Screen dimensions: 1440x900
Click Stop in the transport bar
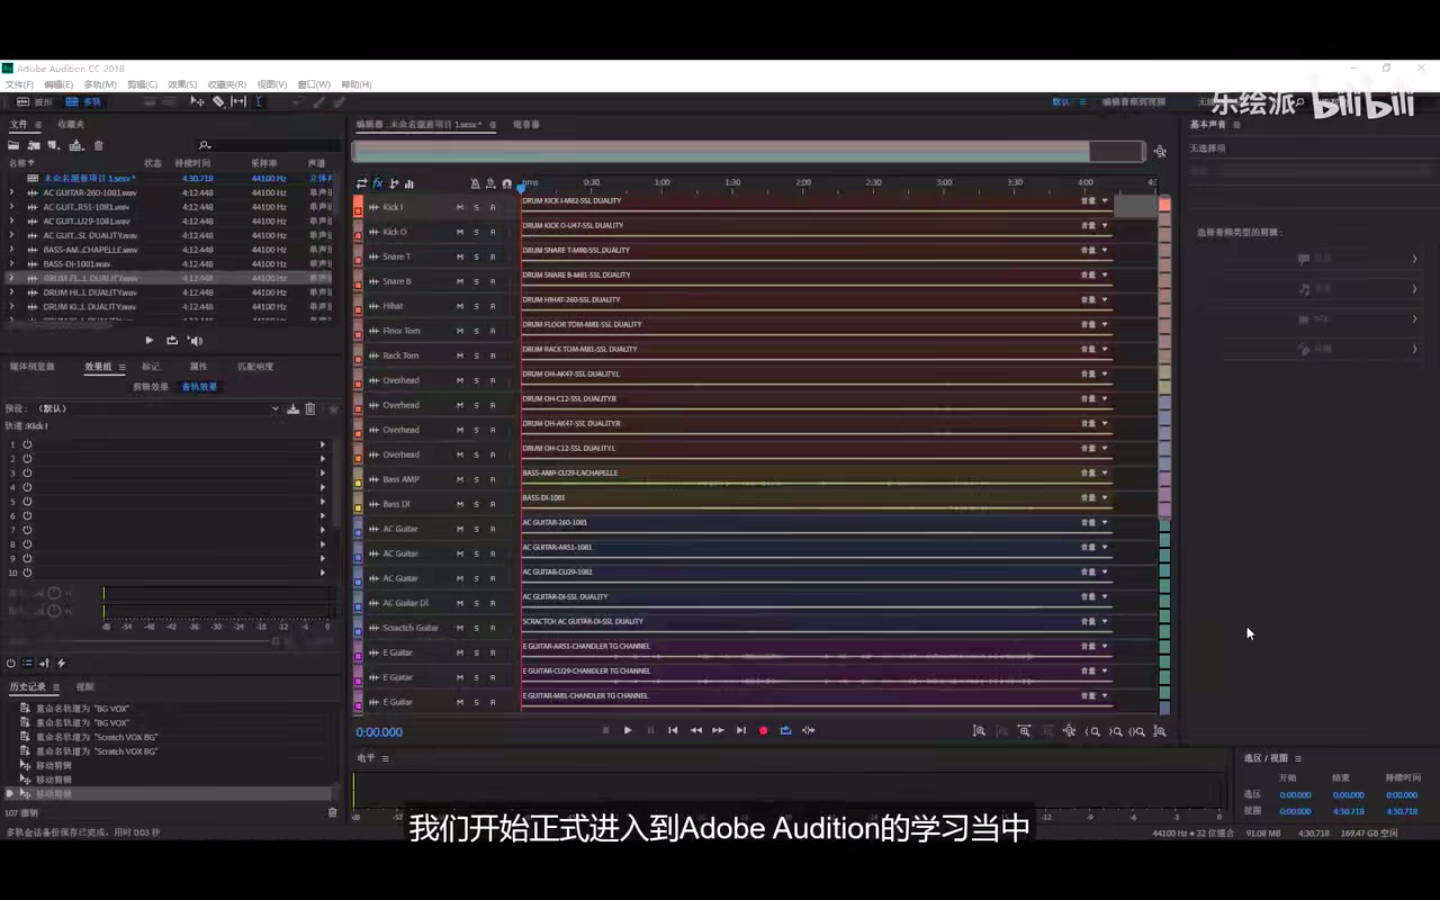point(606,731)
